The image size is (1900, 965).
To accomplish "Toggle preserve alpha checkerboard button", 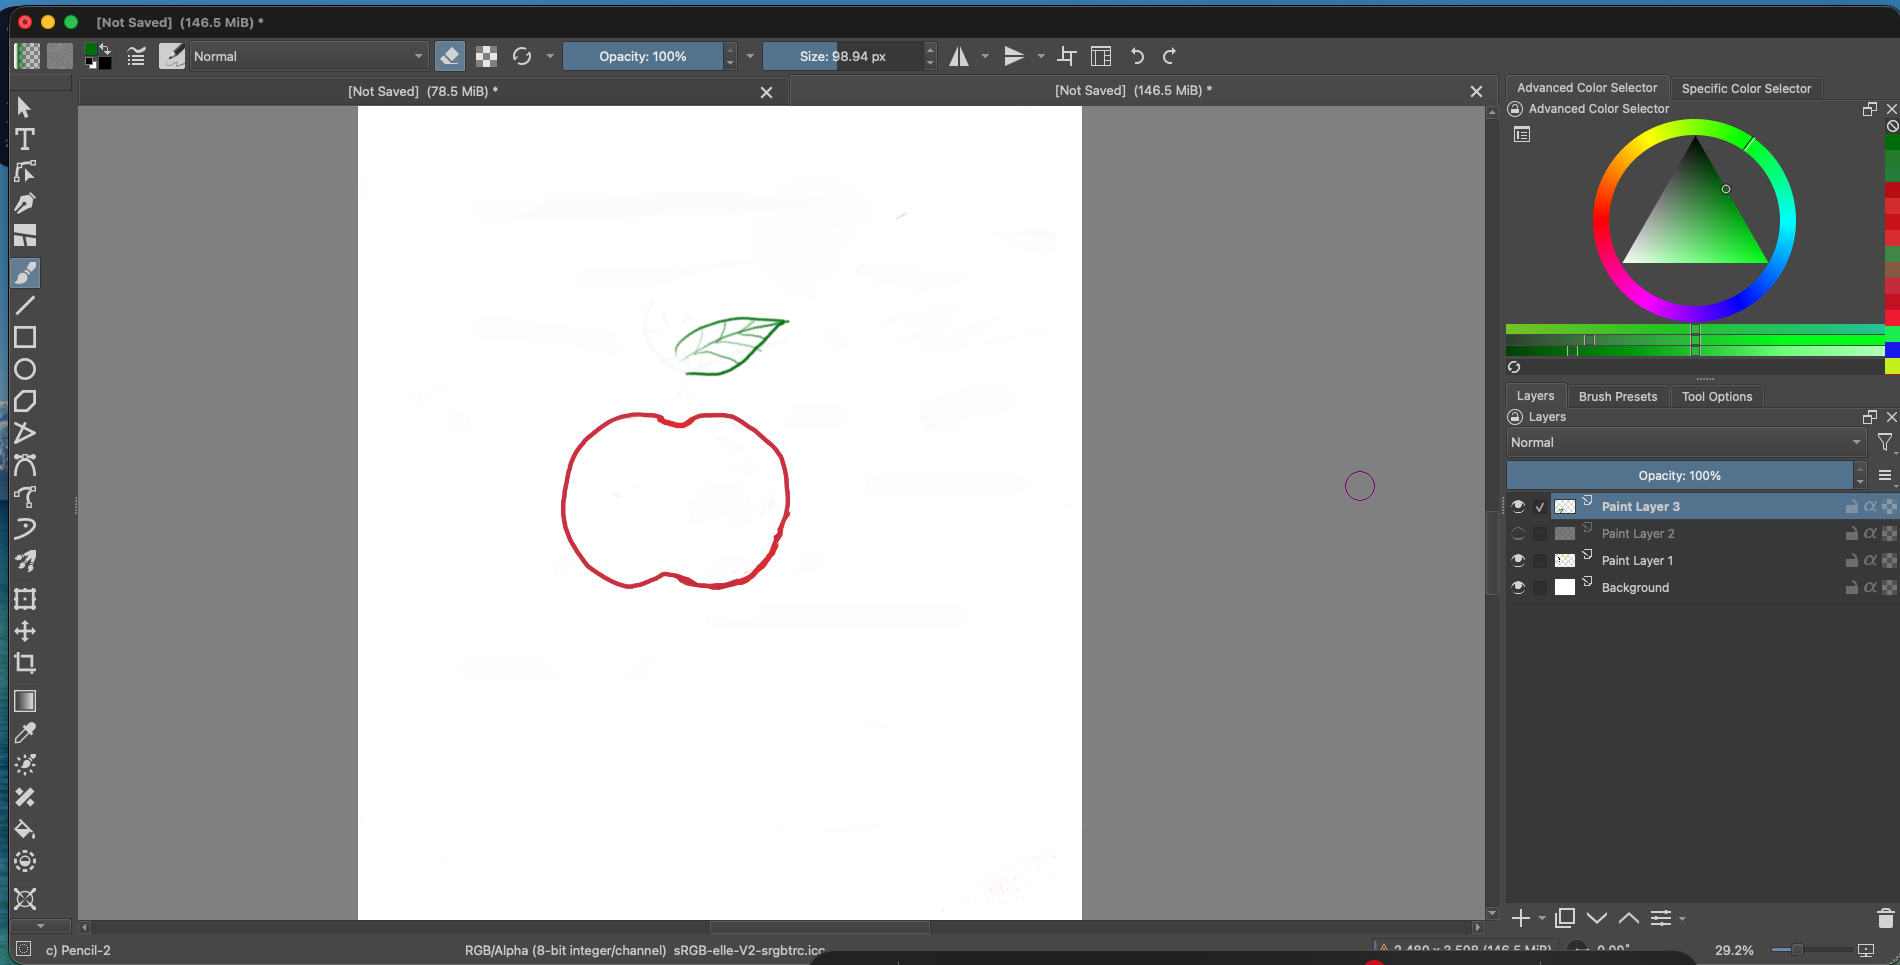I will click(486, 56).
